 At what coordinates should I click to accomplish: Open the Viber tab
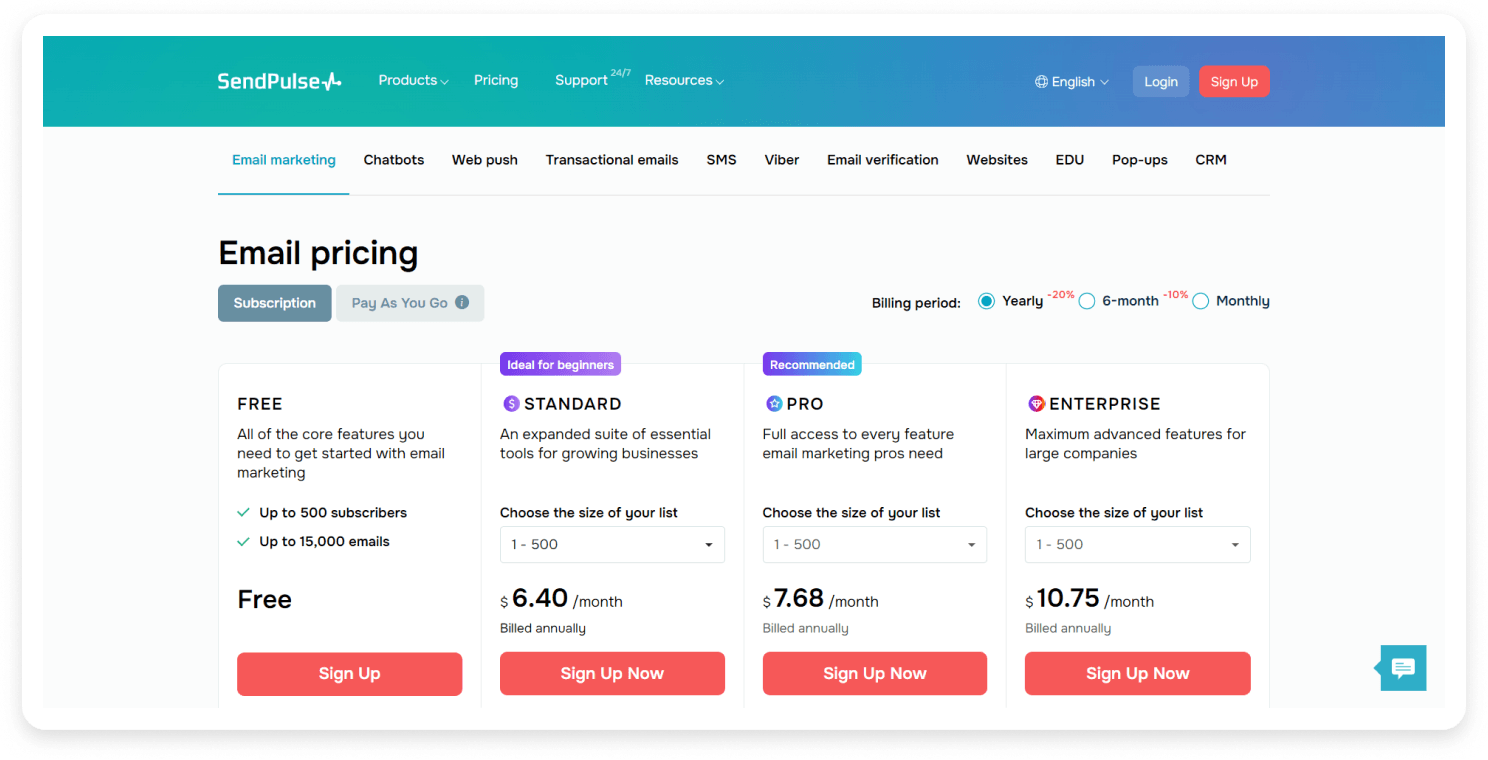782,160
